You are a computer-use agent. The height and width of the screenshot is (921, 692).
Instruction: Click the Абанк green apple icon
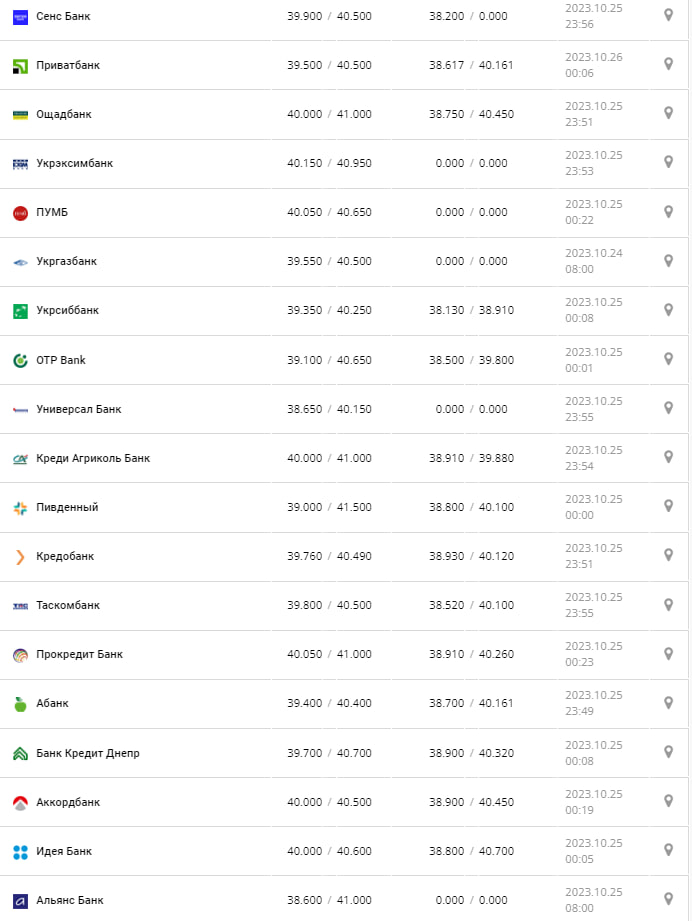click(x=20, y=704)
